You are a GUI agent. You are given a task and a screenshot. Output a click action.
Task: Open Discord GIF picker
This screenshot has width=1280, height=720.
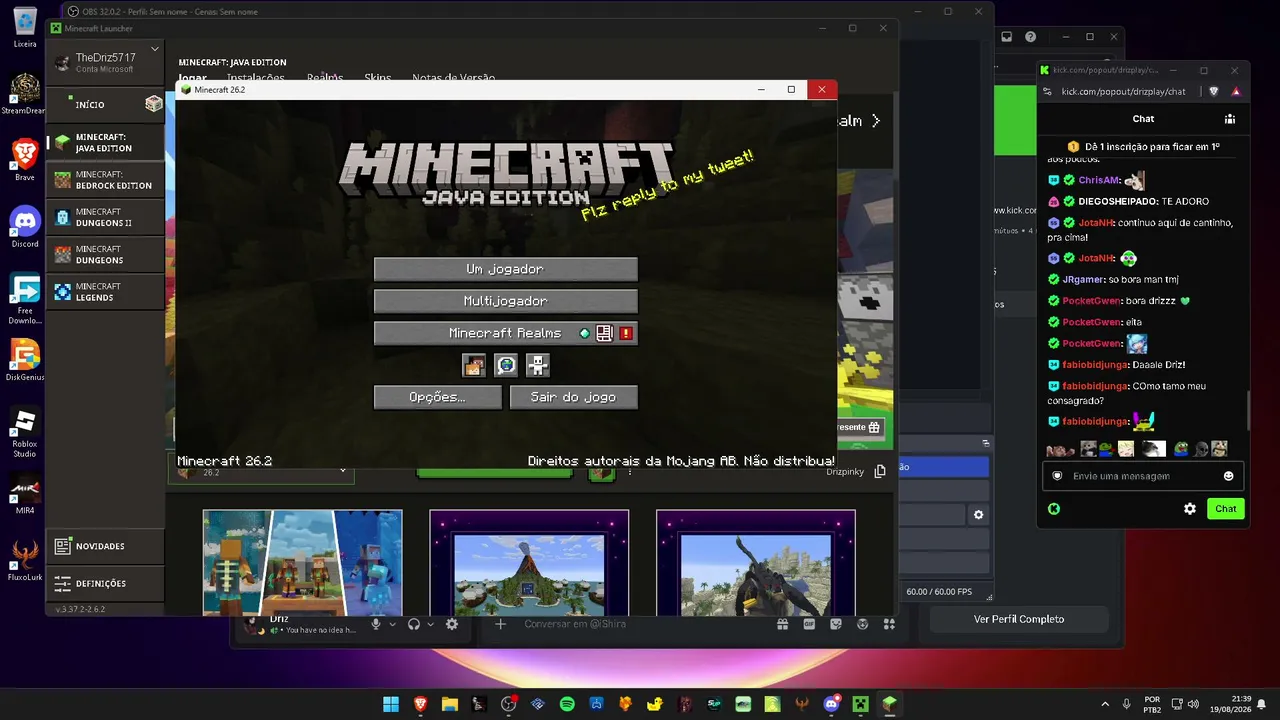point(810,624)
